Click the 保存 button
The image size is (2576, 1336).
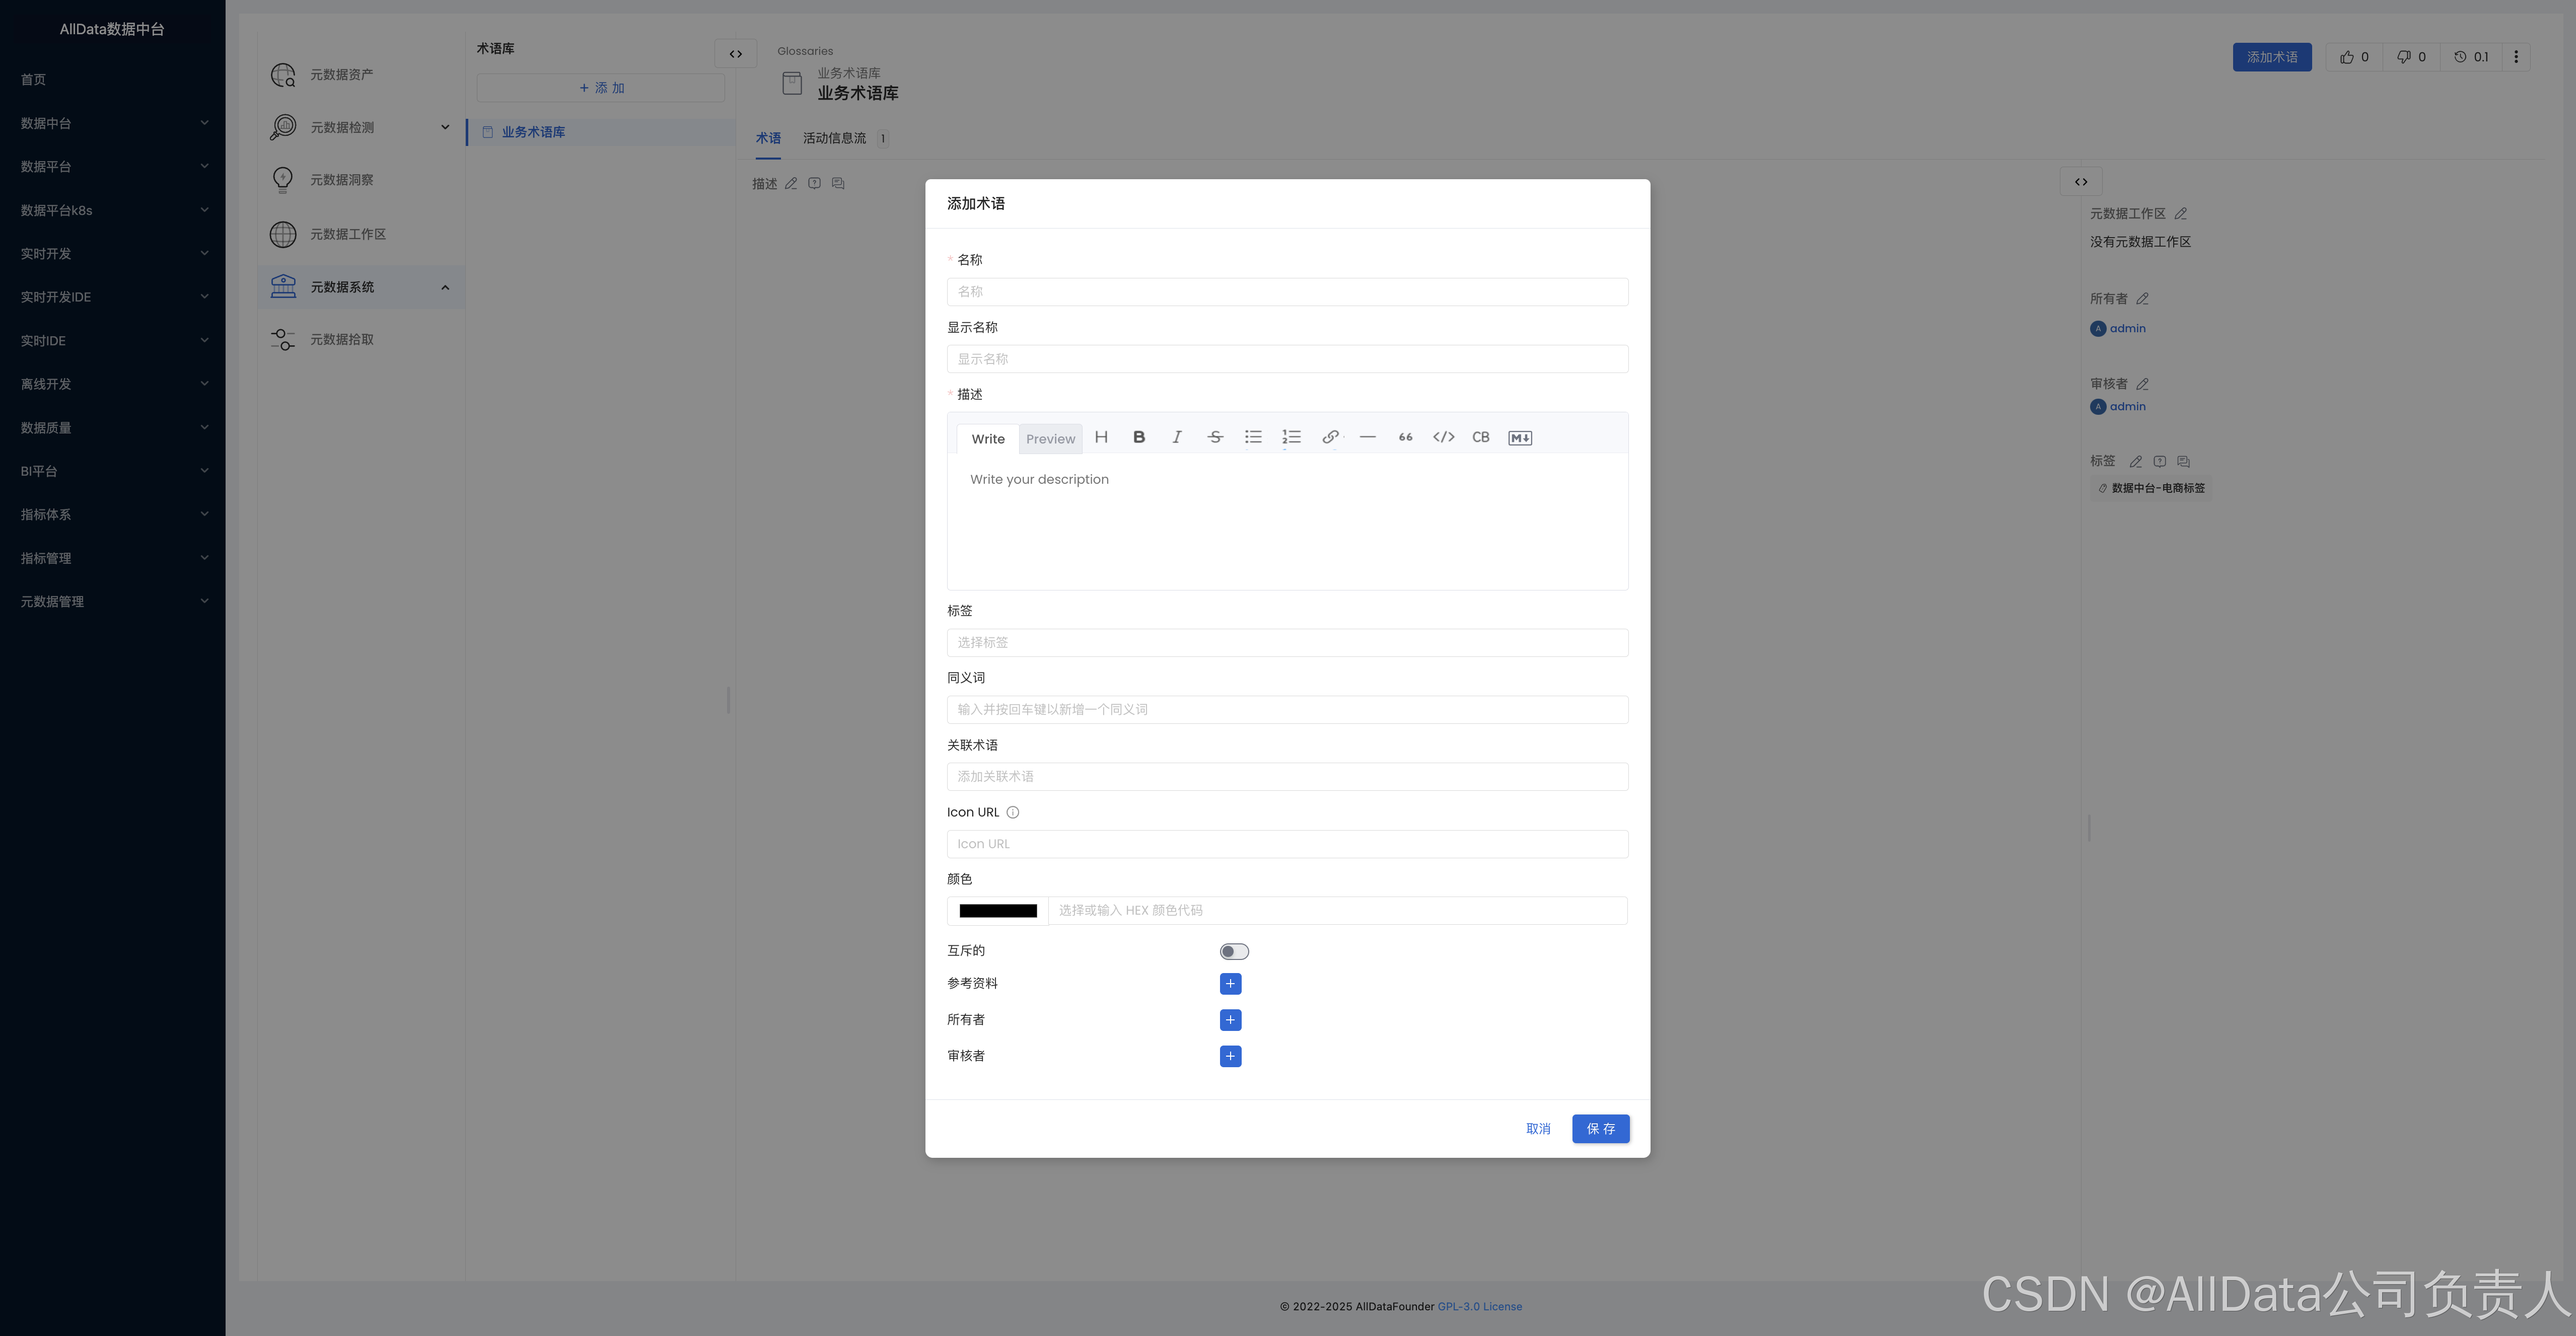pos(1600,1128)
